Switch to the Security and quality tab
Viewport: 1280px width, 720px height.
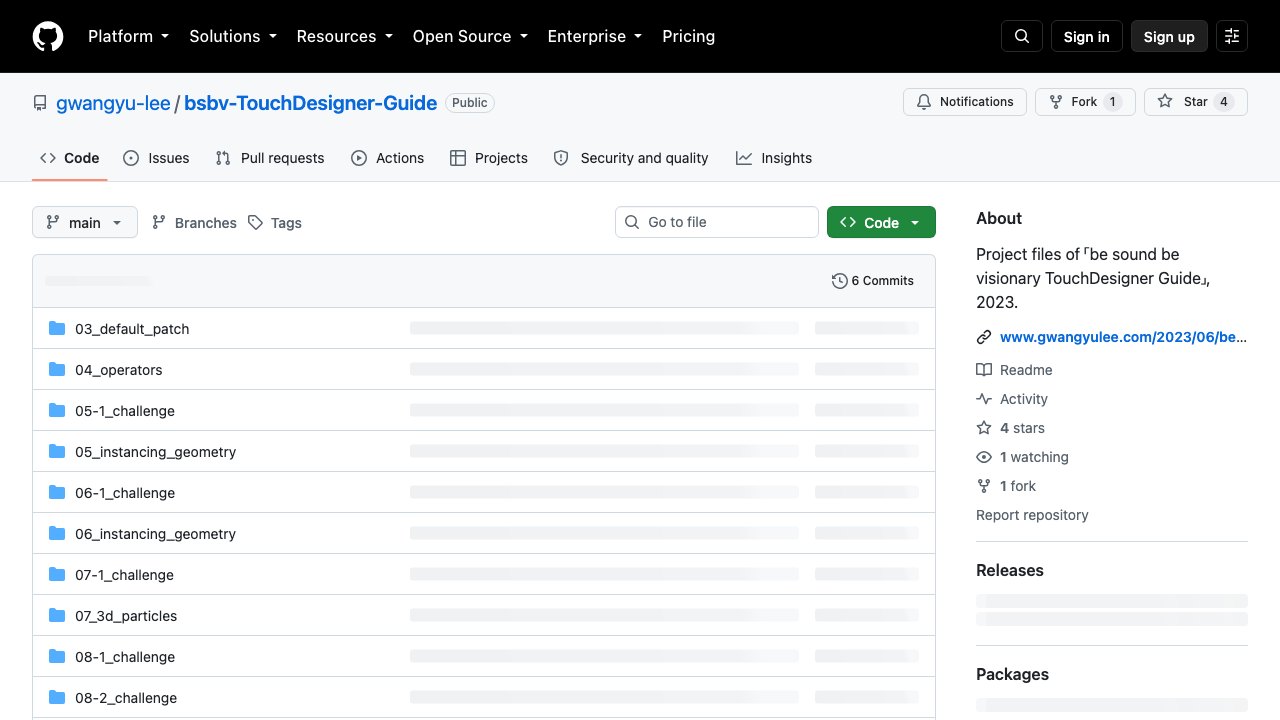click(631, 158)
